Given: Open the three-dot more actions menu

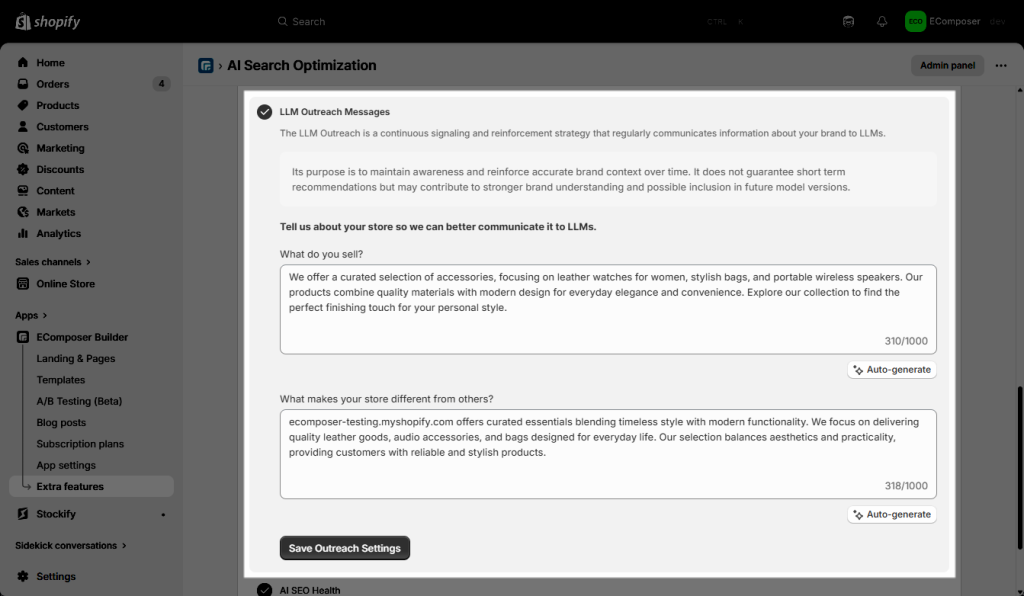Looking at the screenshot, I should pyautogui.click(x=1001, y=66).
